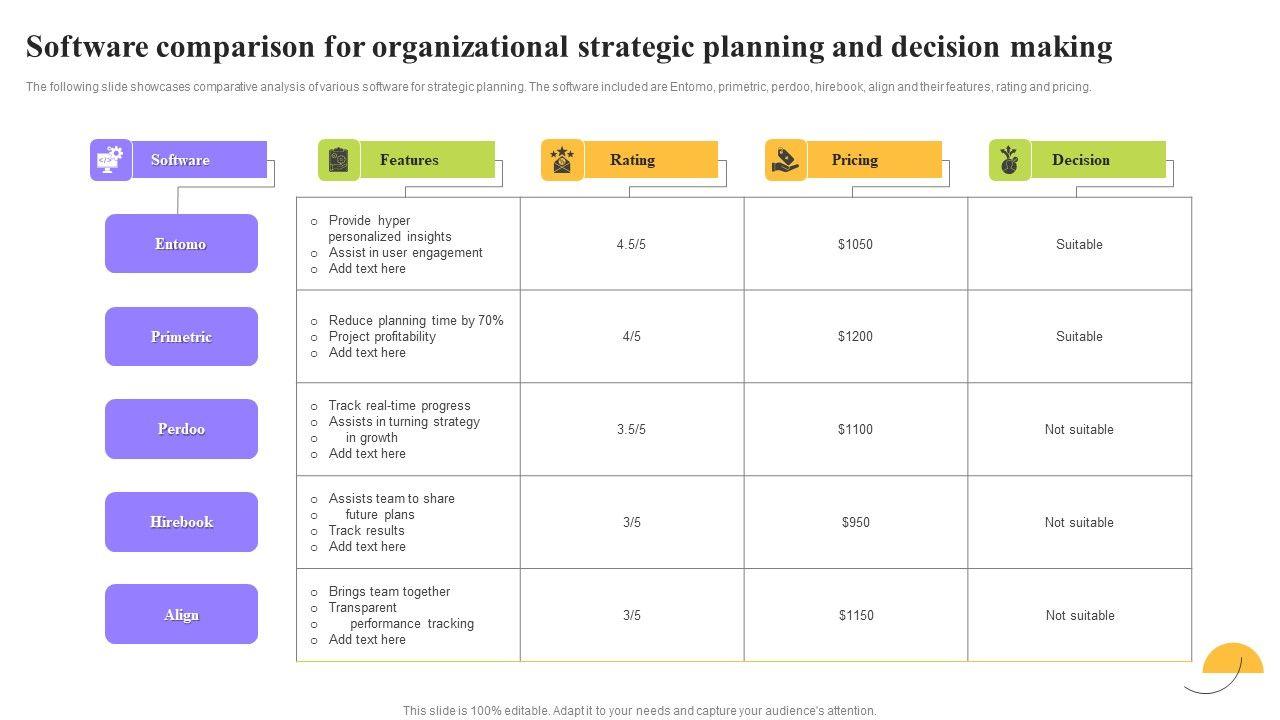
Task: Select the Hirebook software button
Action: point(181,522)
